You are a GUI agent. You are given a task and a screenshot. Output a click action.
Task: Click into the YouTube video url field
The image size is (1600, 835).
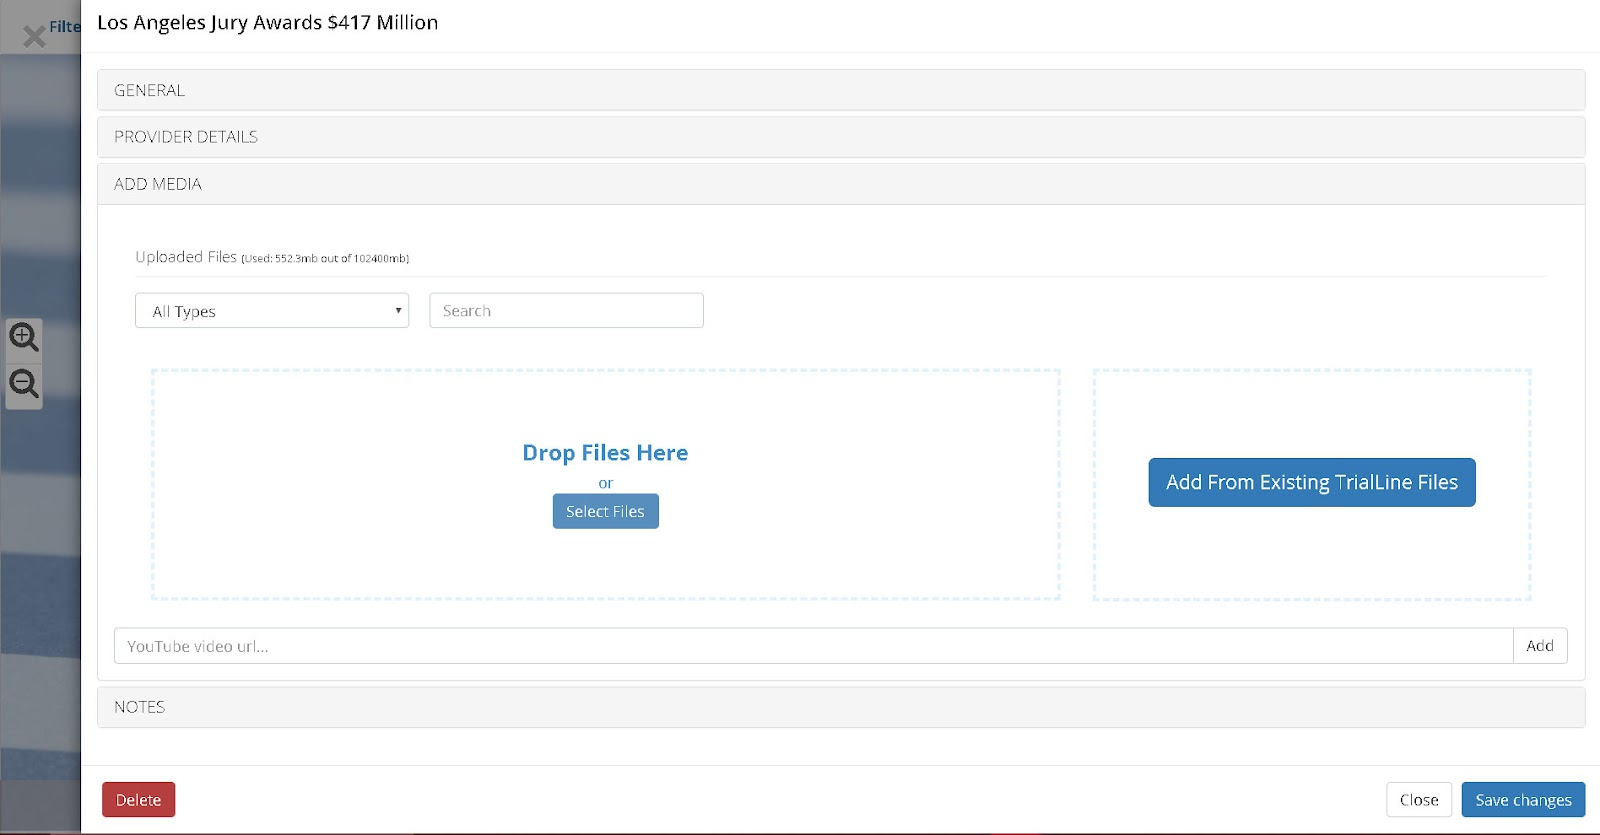[812, 646]
